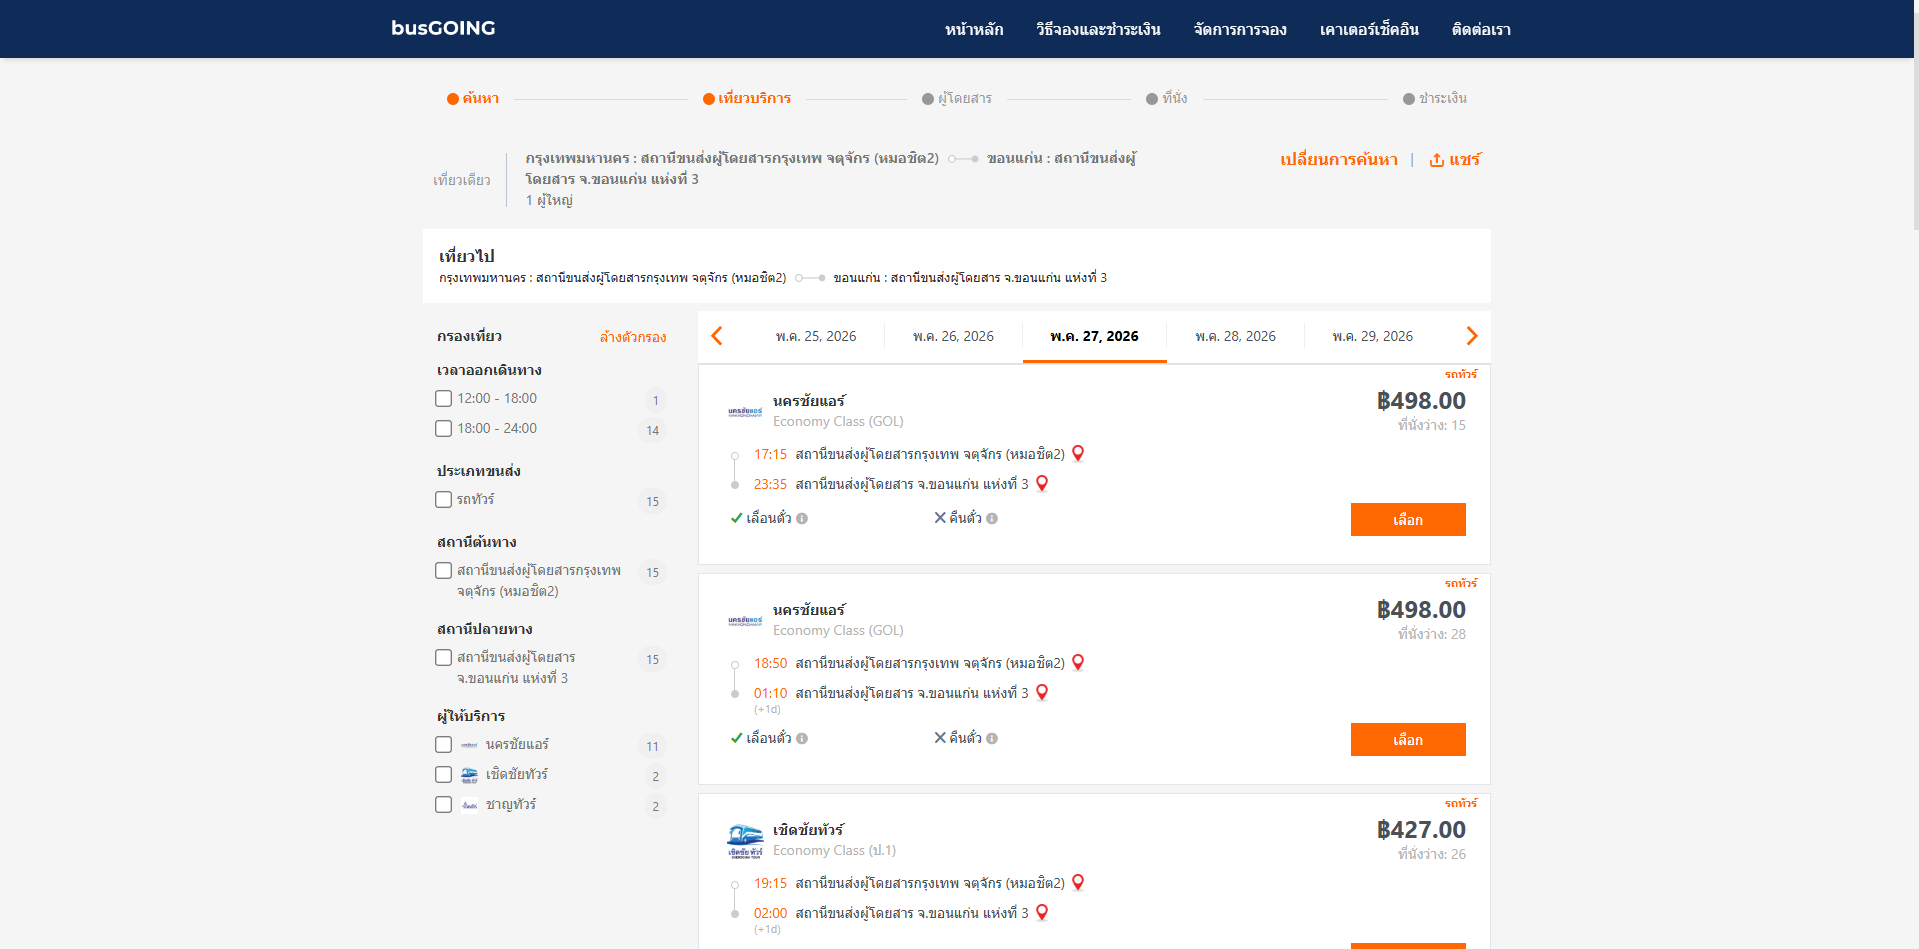Check the เชิดชัยทัวร์ provider checkbox
The height and width of the screenshot is (949, 1919).
444,774
